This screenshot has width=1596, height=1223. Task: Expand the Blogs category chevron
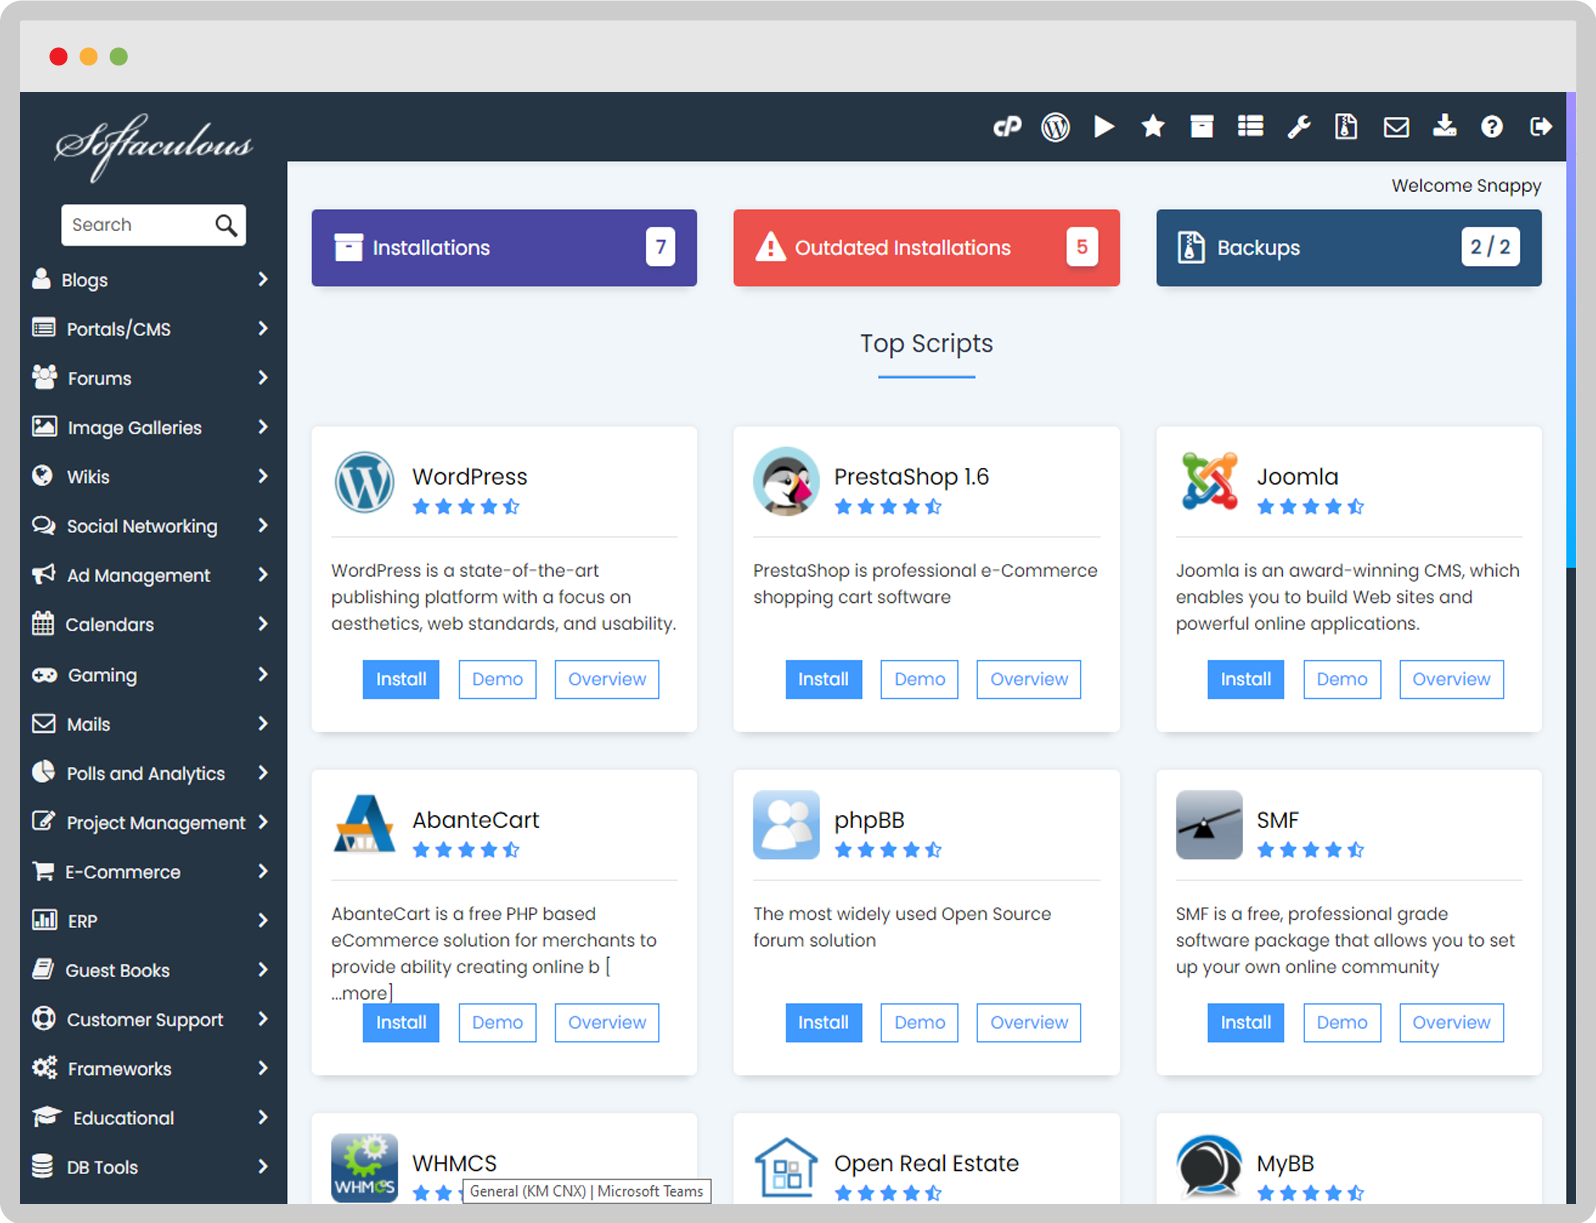[263, 280]
